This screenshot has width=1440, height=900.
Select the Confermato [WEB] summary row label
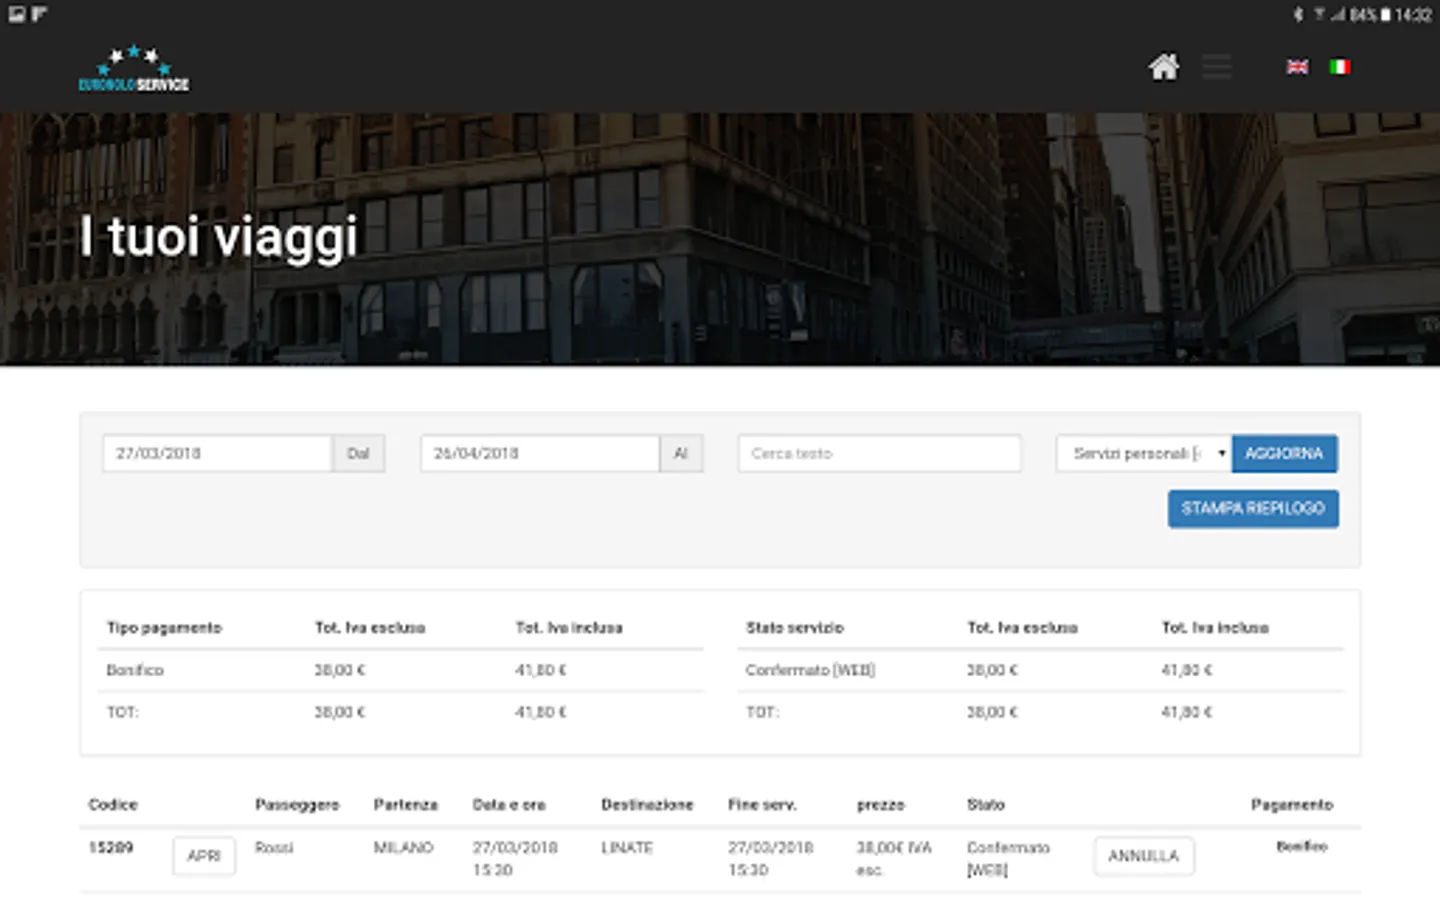[810, 670]
